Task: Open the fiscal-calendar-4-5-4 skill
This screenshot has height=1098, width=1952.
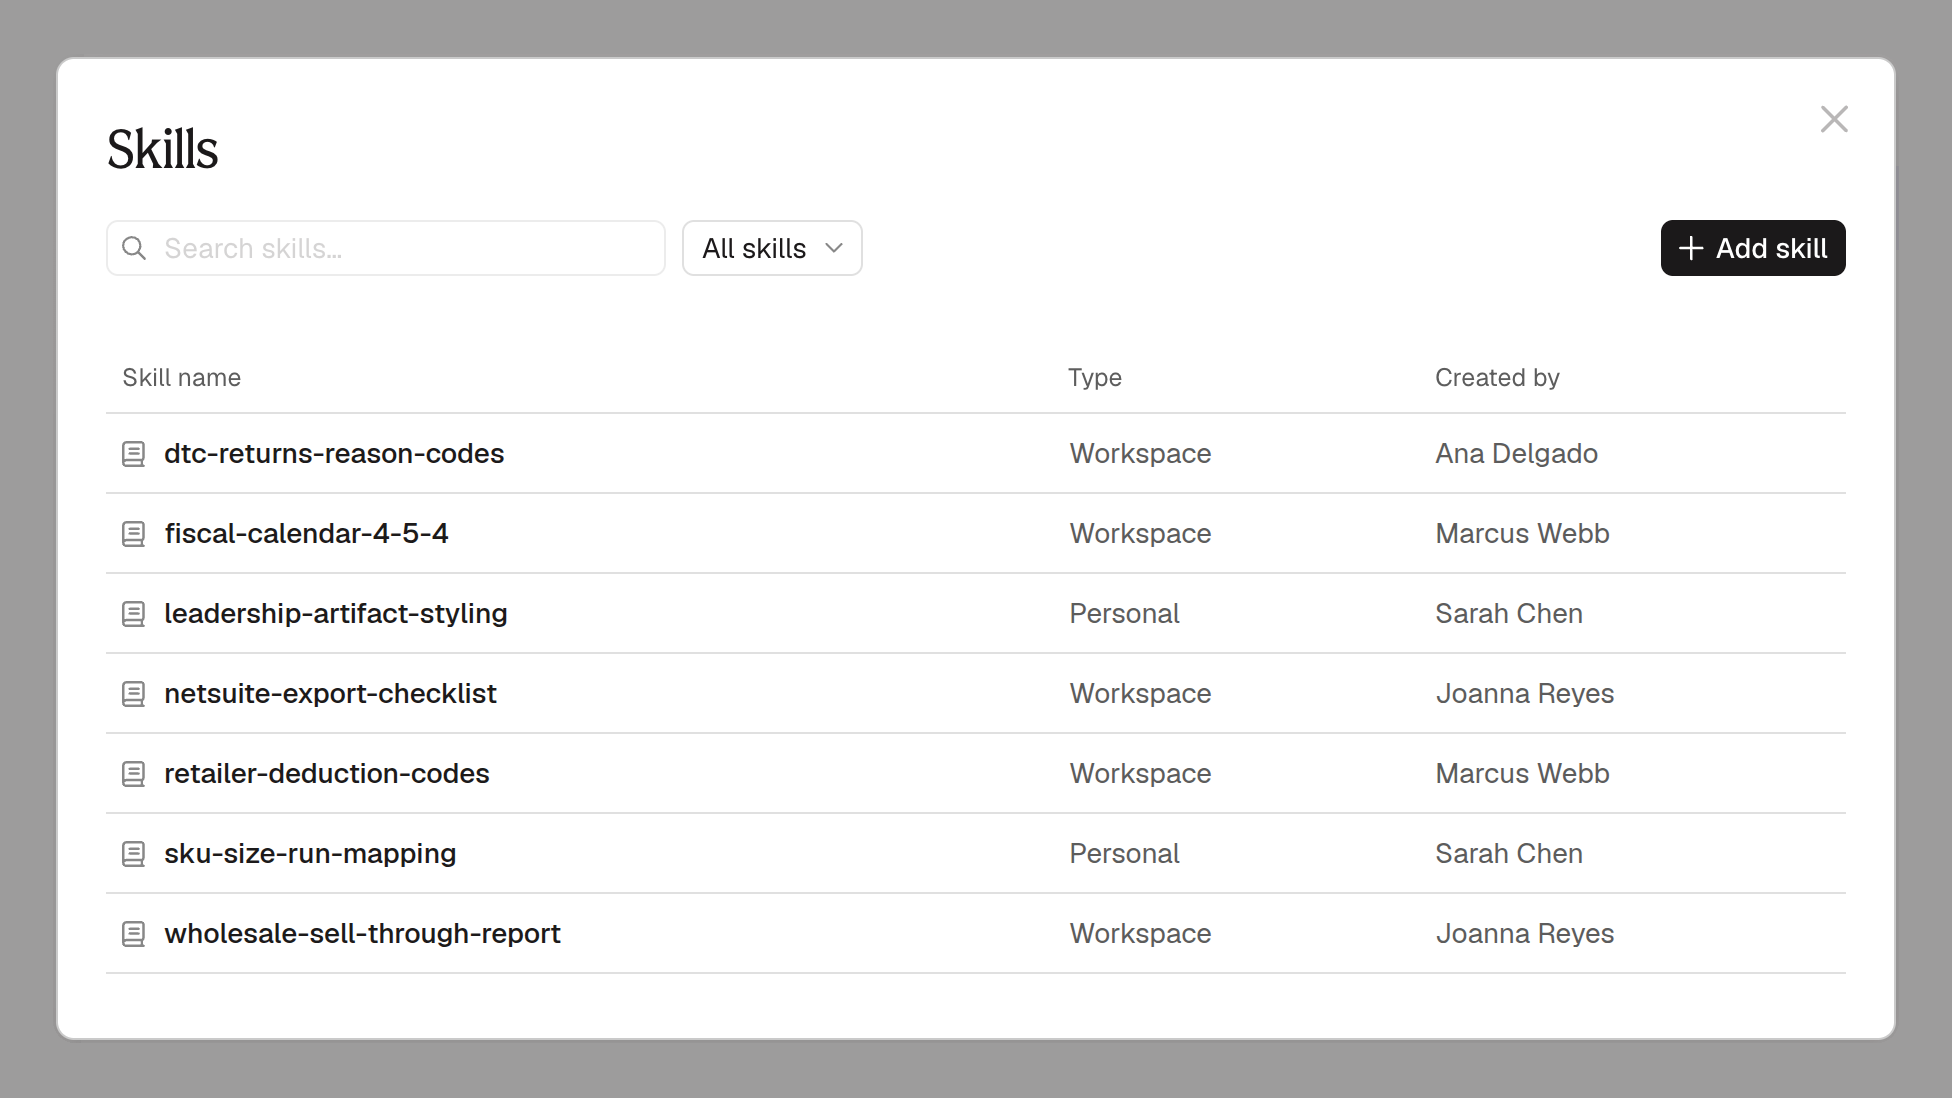Action: [306, 533]
